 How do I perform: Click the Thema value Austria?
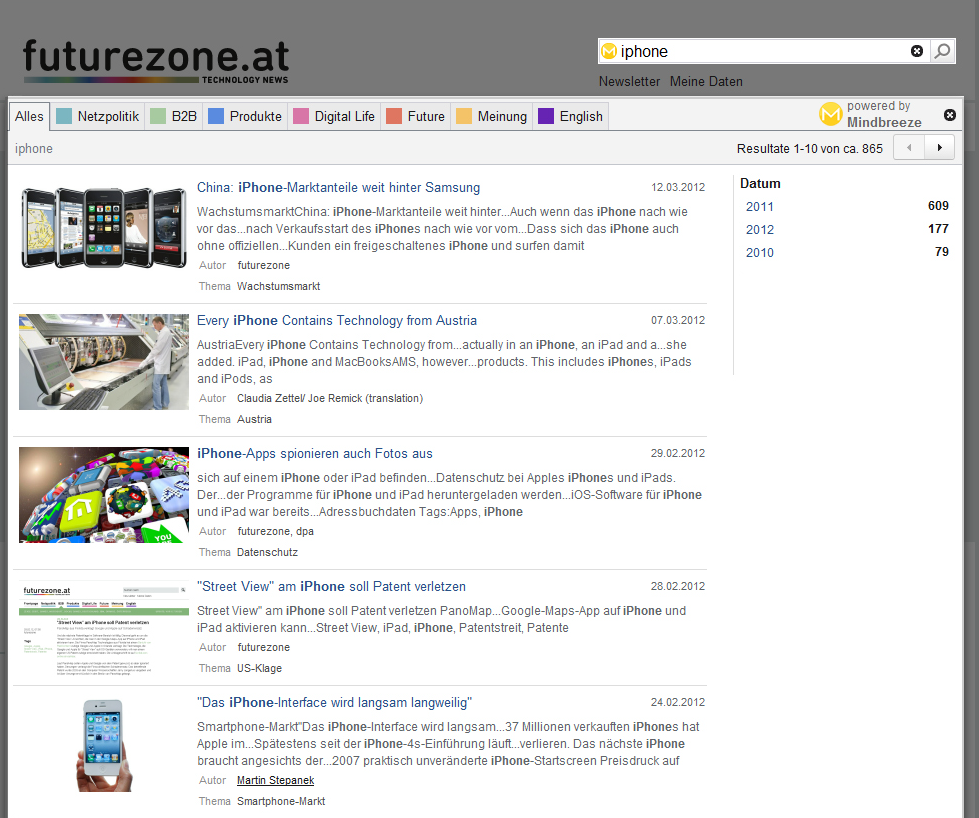(x=254, y=420)
